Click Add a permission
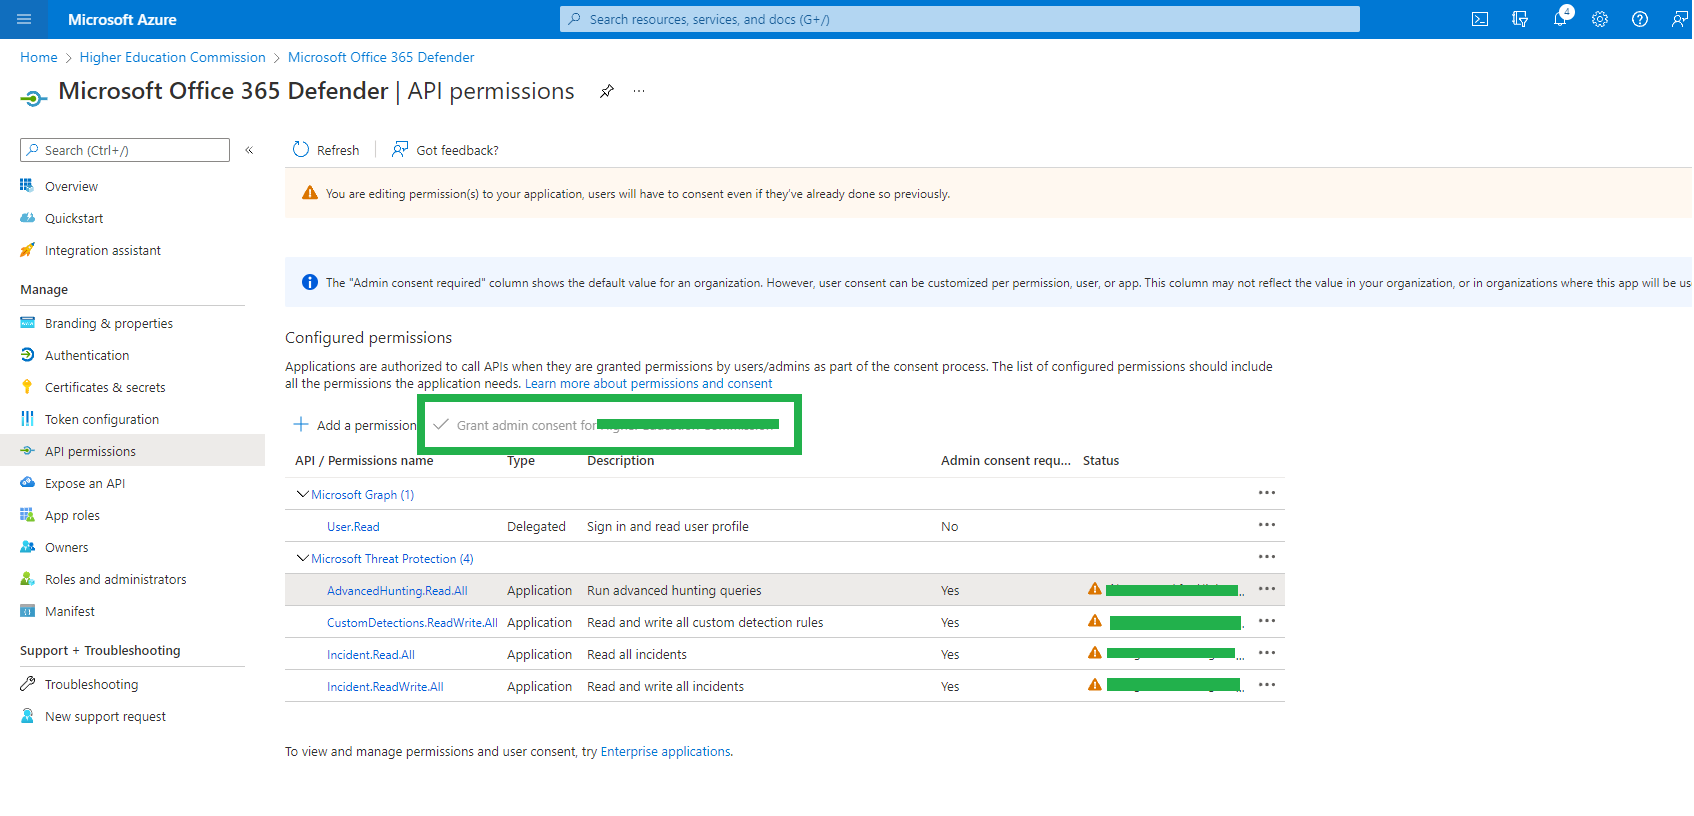Image resolution: width=1694 pixels, height=816 pixels. (x=354, y=425)
